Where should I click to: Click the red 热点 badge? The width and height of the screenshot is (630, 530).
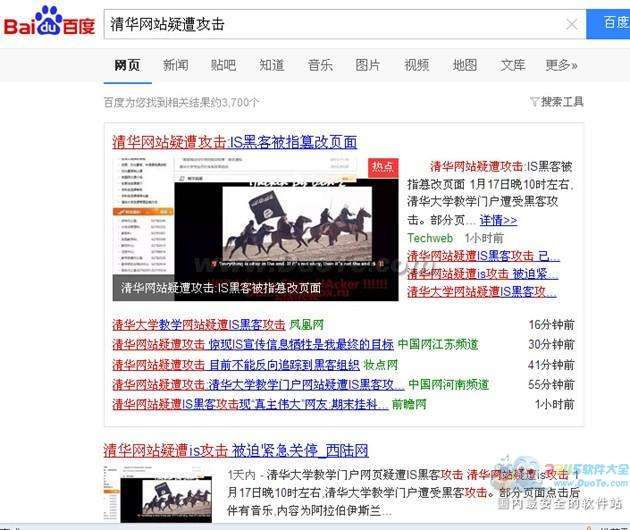383,167
